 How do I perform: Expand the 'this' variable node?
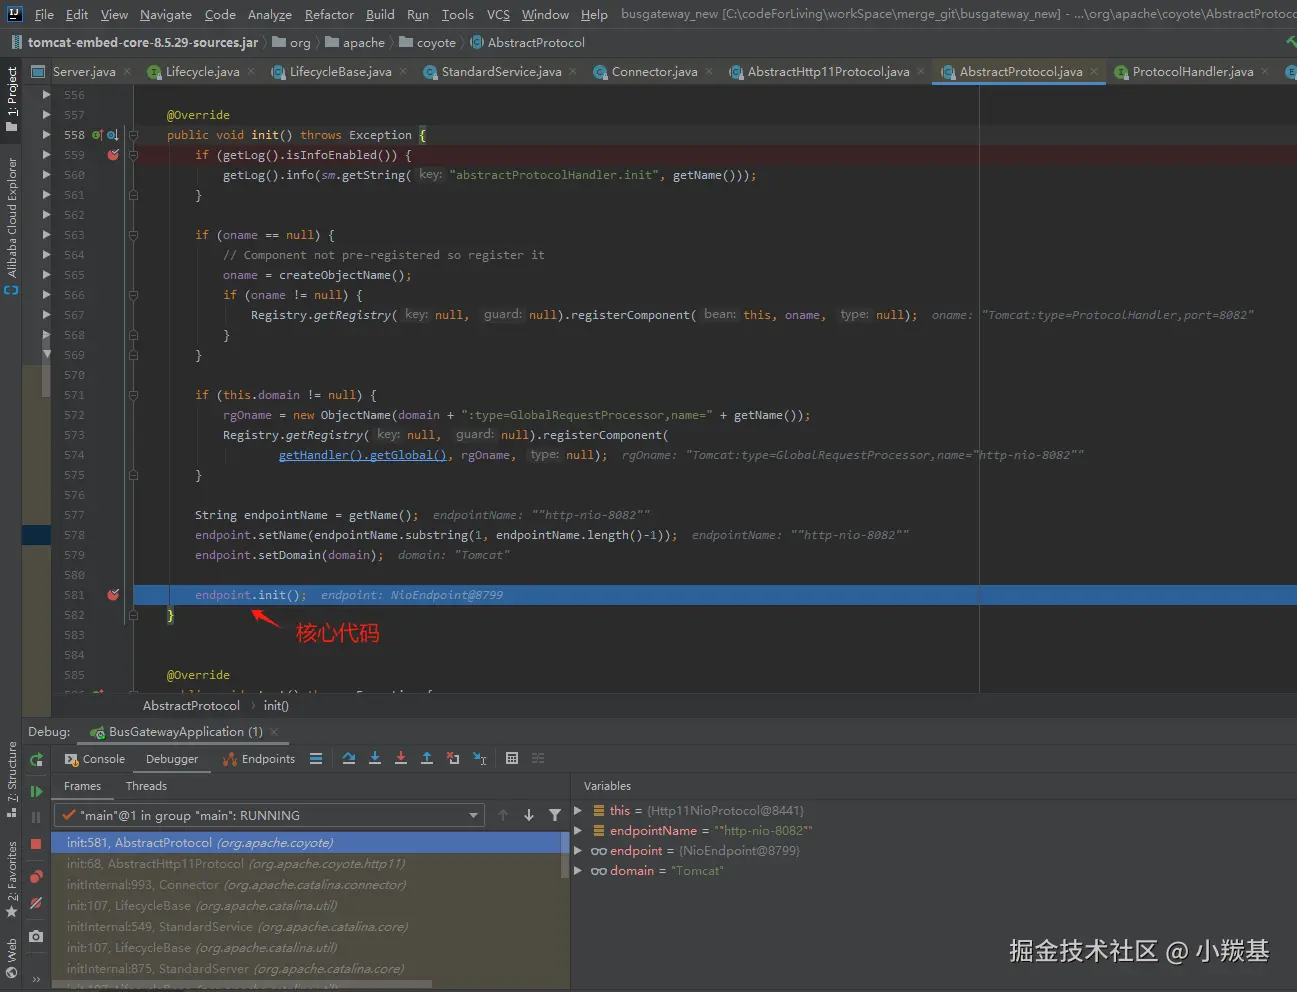pyautogui.click(x=578, y=810)
